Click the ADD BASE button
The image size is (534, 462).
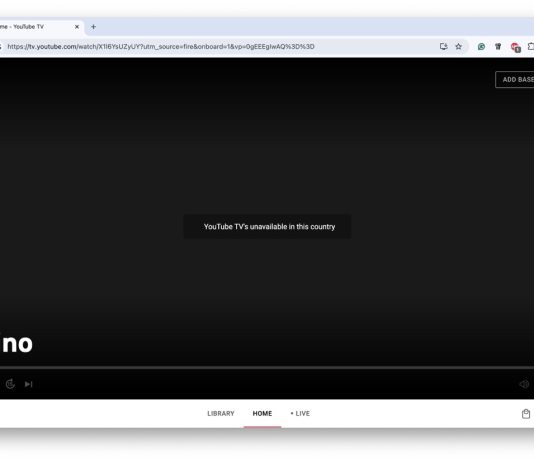coord(515,80)
